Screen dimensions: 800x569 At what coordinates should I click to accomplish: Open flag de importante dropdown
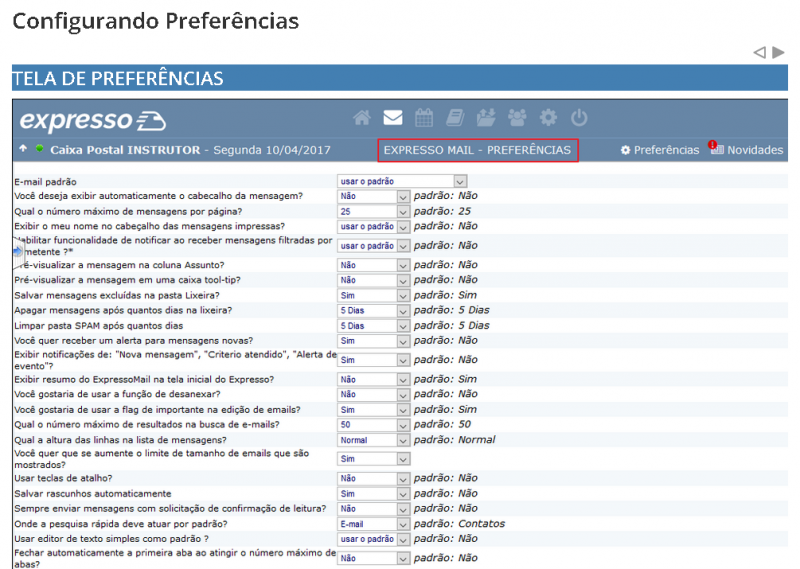373,410
